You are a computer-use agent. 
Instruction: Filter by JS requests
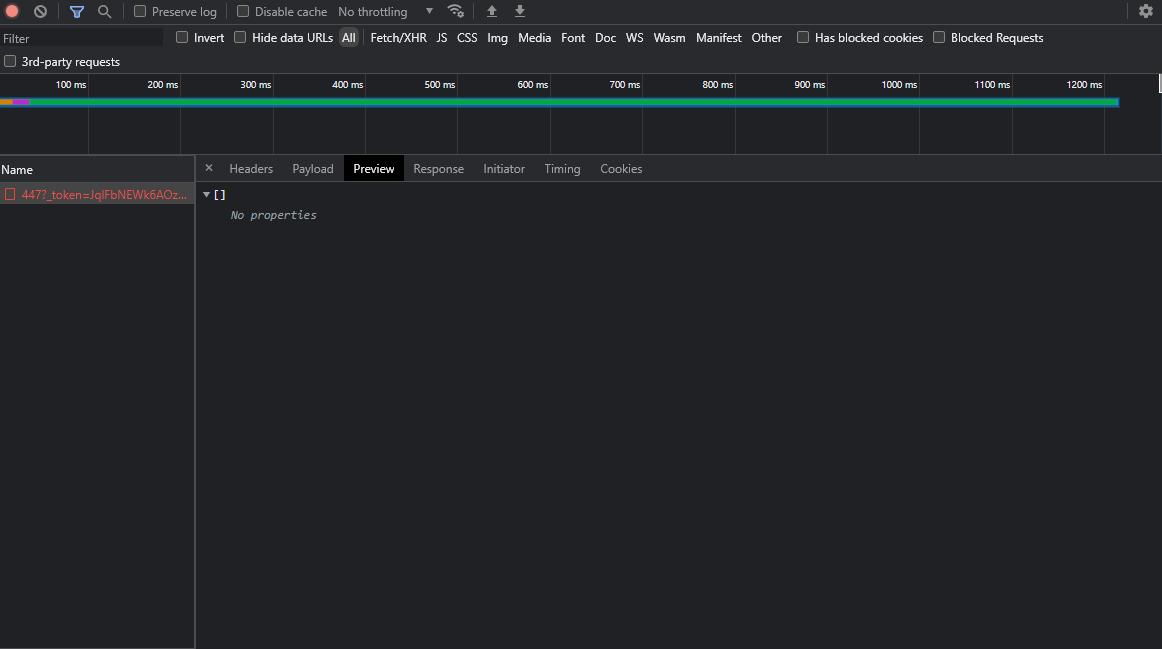(442, 38)
